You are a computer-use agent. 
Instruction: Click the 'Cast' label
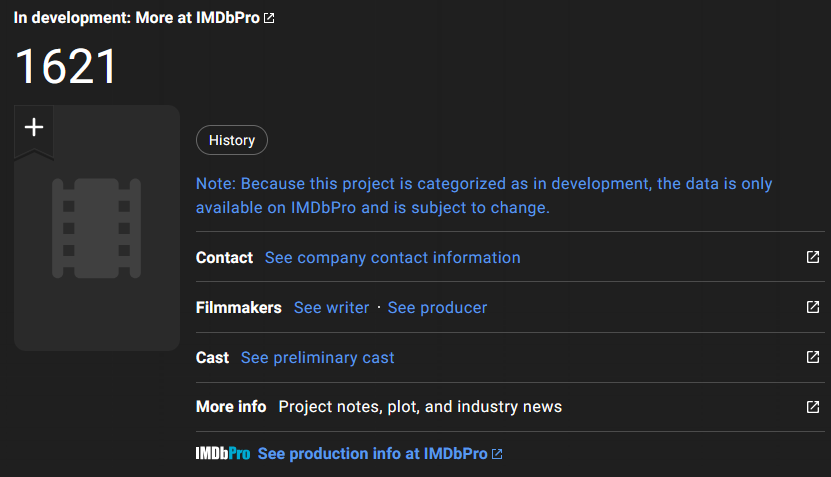point(212,358)
